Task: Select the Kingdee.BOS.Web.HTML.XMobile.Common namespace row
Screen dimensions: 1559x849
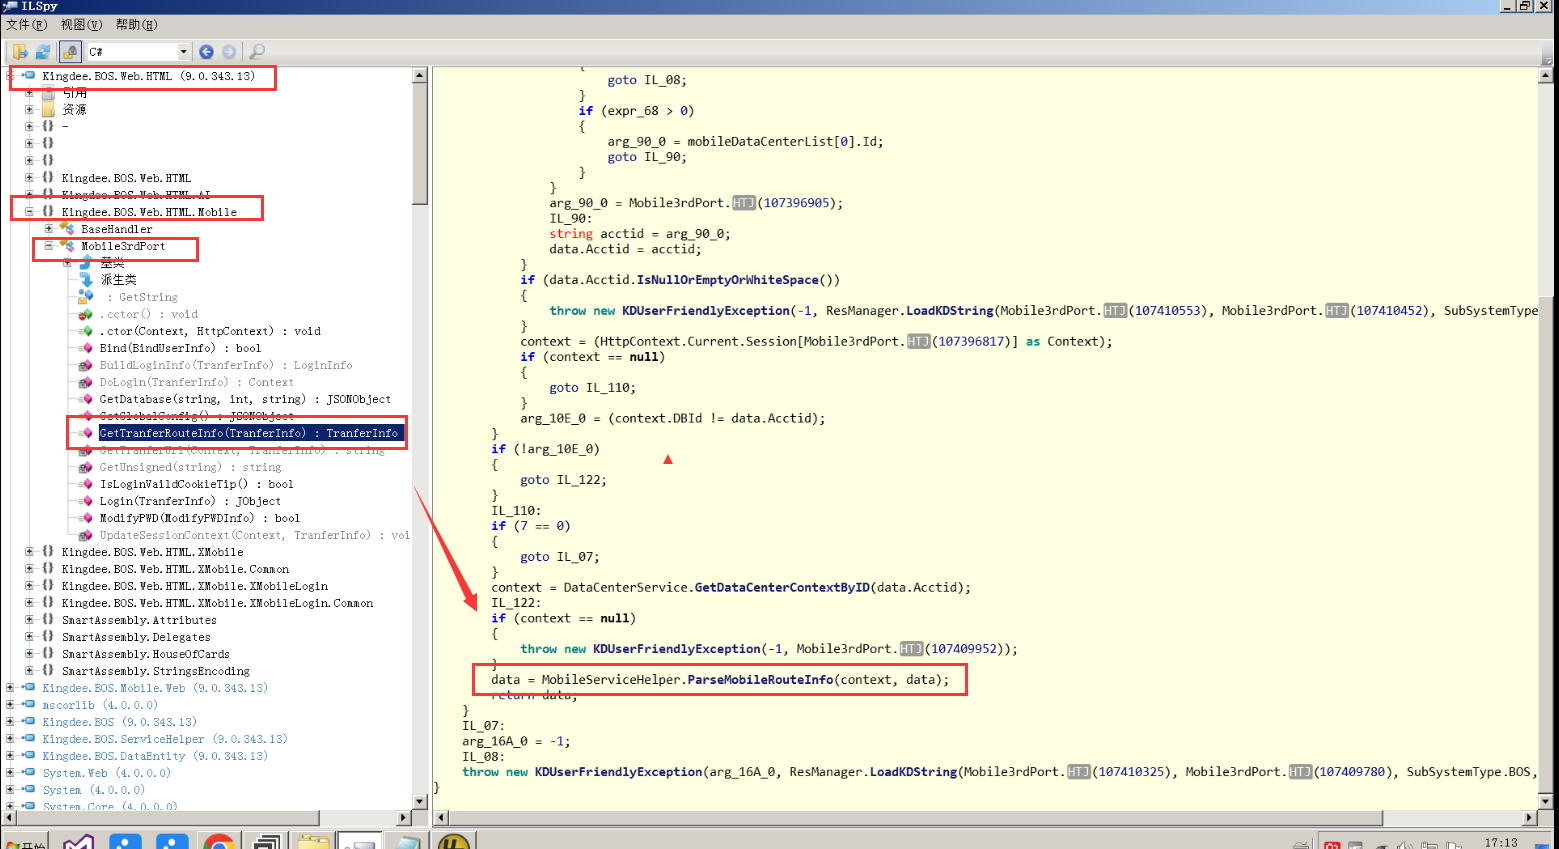Action: point(175,569)
